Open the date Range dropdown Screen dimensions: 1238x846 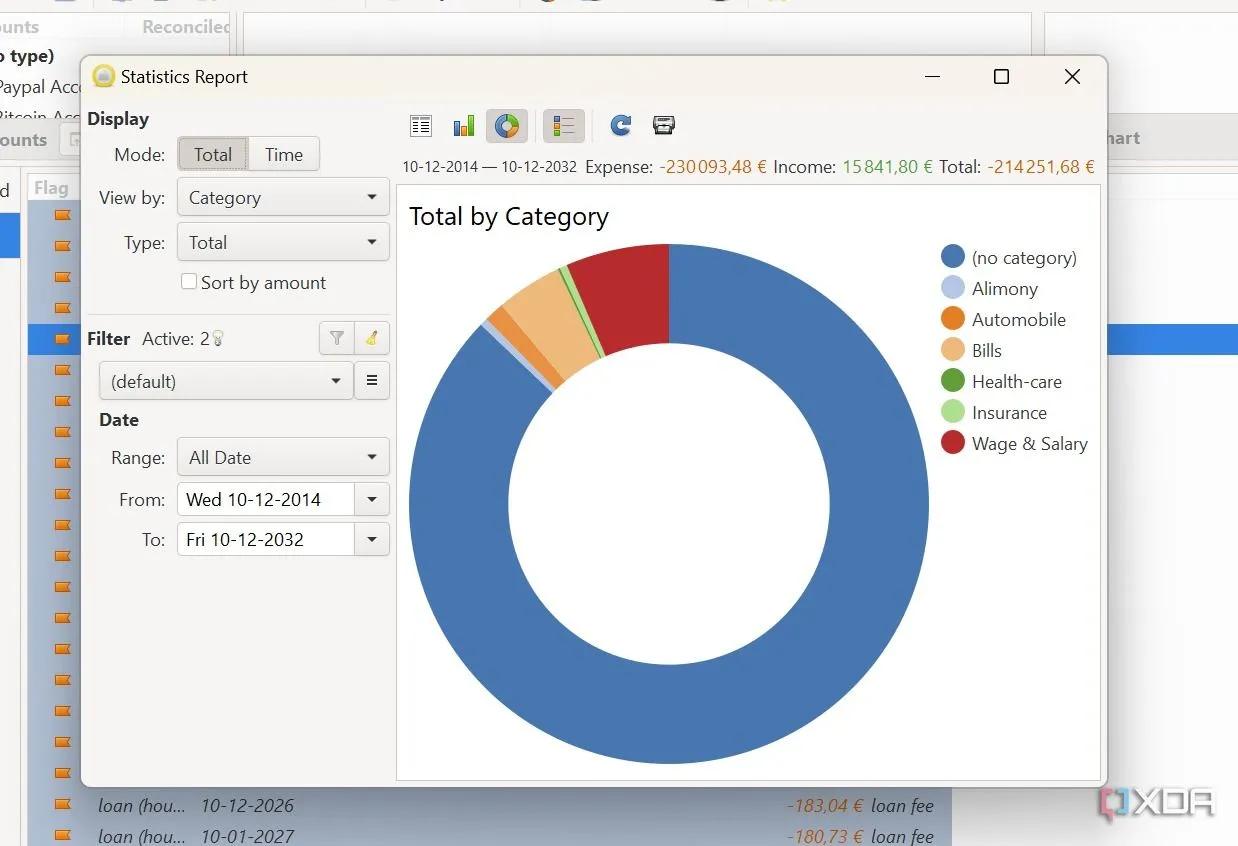click(x=283, y=458)
